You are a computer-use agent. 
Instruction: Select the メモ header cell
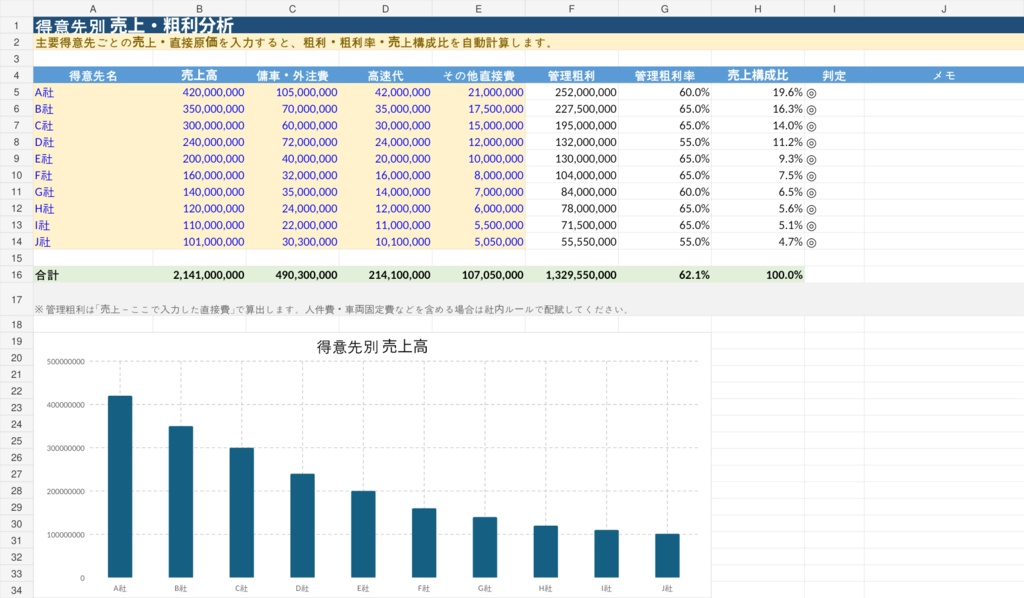[x=944, y=75]
